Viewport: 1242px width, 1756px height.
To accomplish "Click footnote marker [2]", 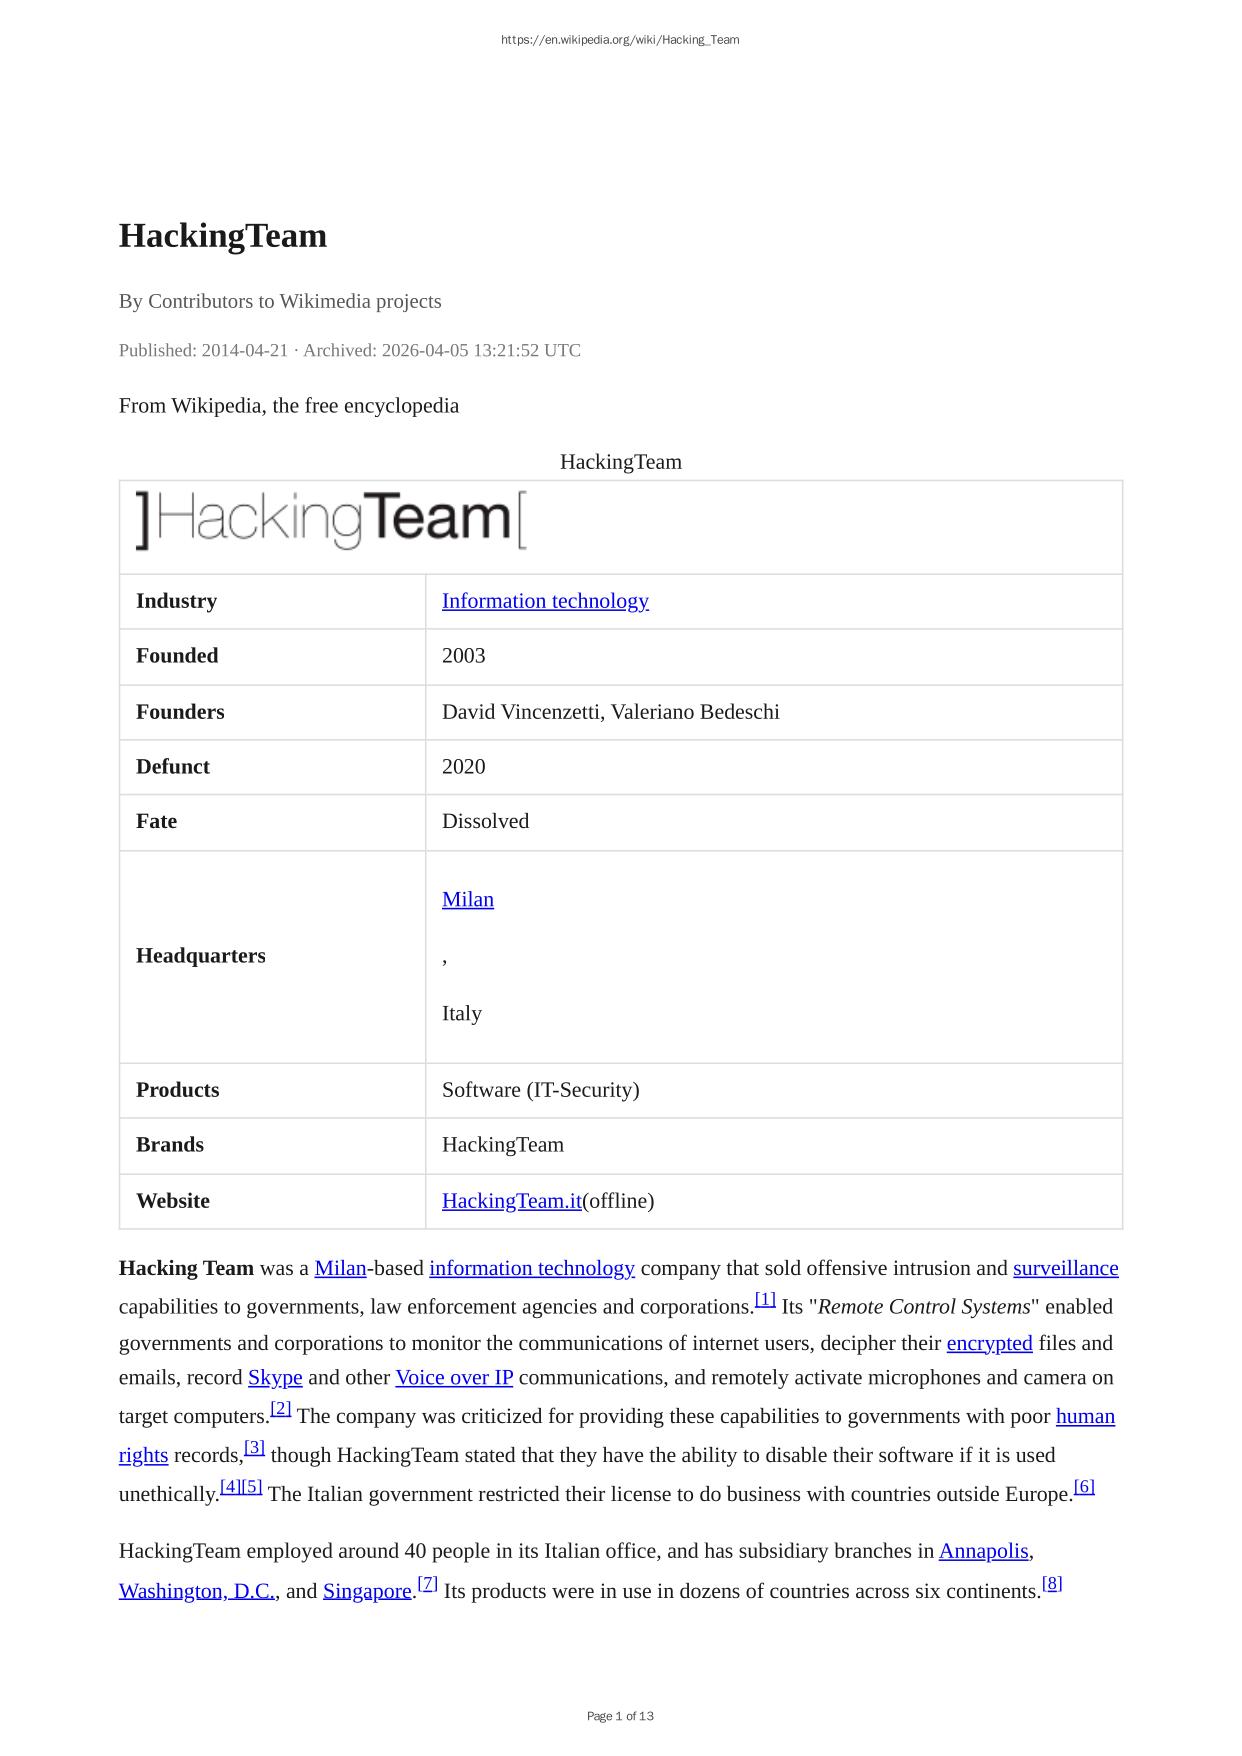I will coord(281,1408).
